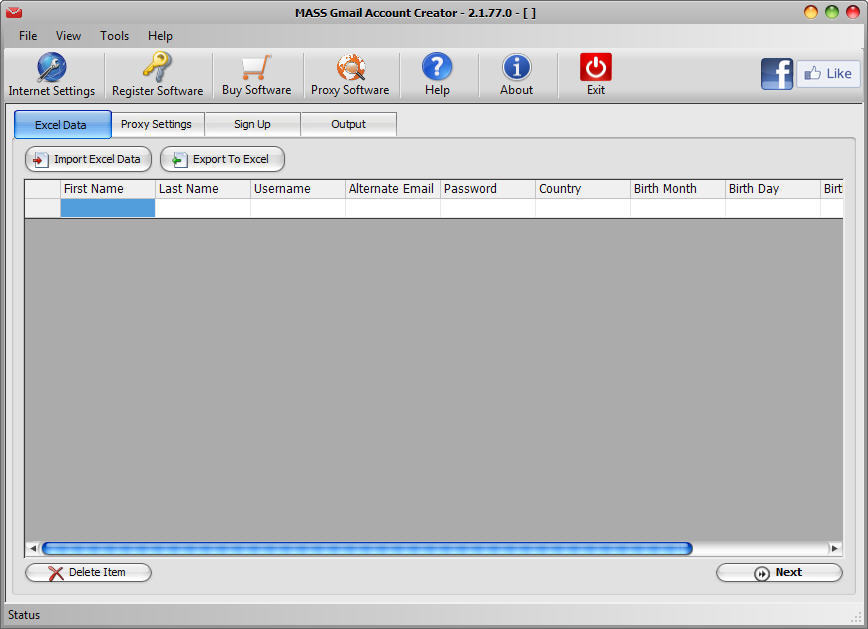Image resolution: width=868 pixels, height=629 pixels.
Task: Click the Delete Item button
Action: 88,572
